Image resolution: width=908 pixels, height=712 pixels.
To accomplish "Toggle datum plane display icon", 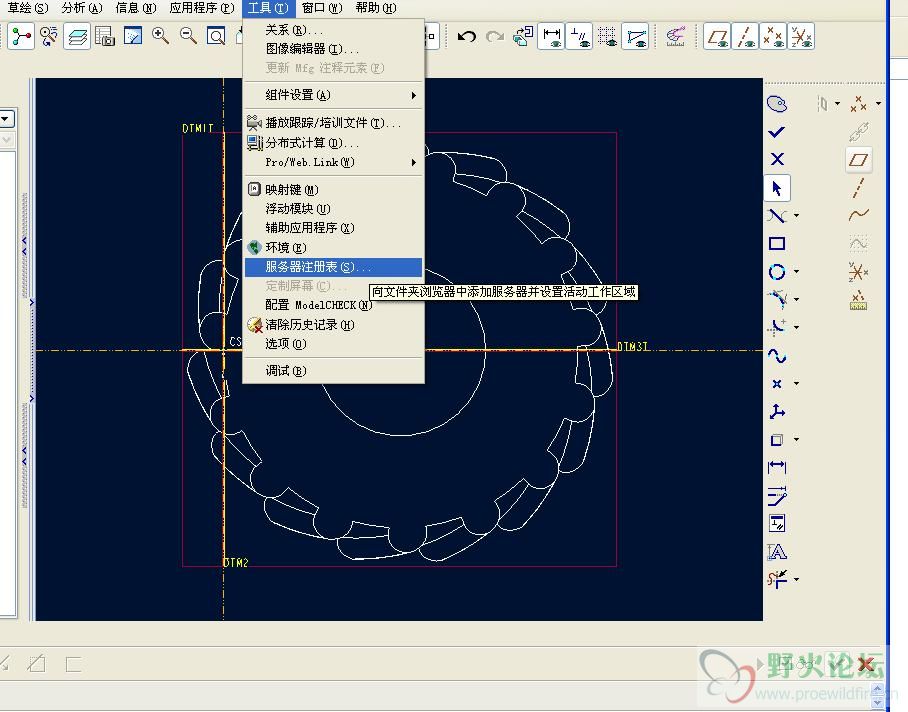I will coord(717,37).
